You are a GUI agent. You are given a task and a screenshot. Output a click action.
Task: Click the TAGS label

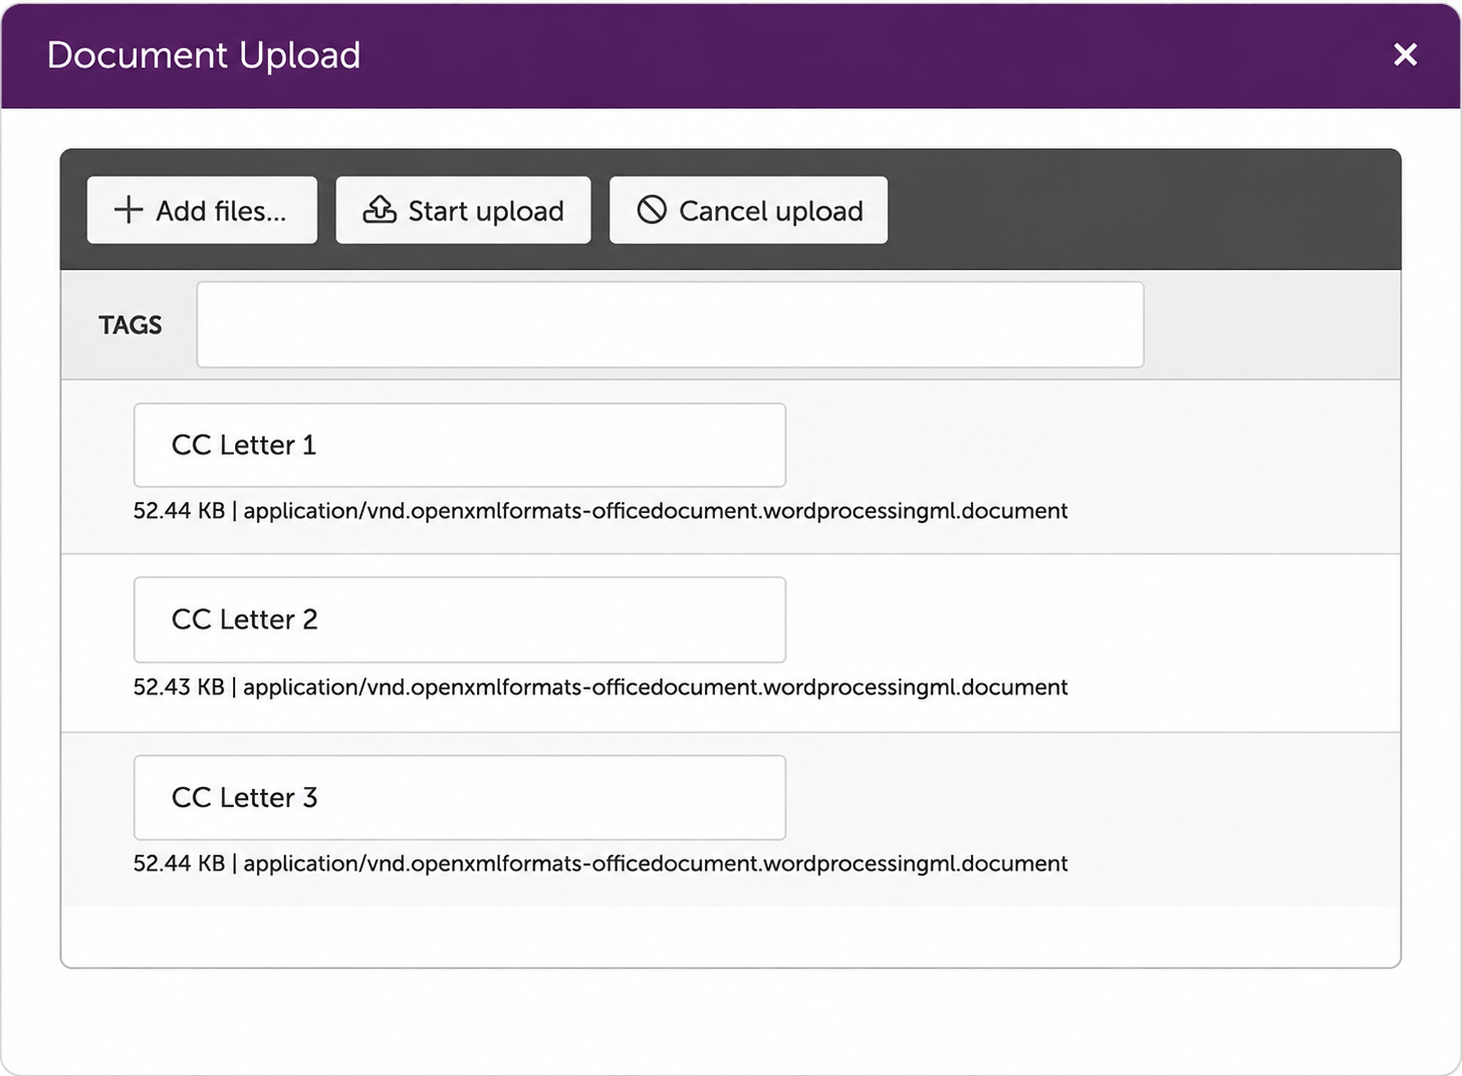pos(130,325)
